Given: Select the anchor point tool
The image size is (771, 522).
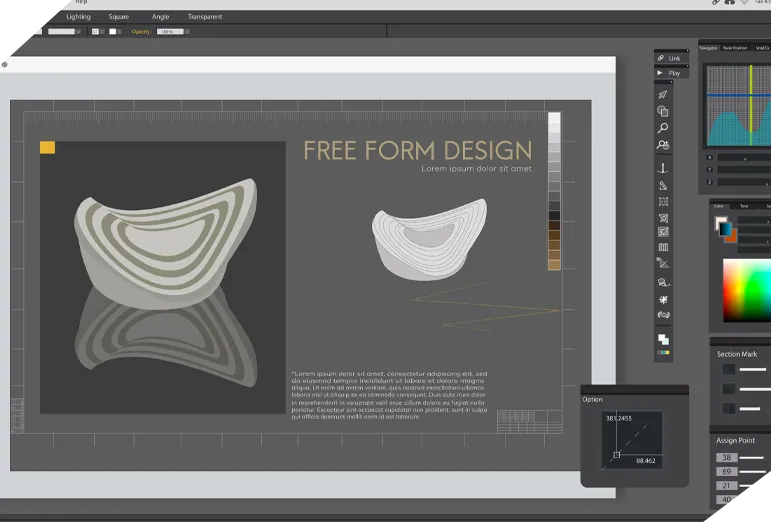Looking at the screenshot, I should point(663,169).
